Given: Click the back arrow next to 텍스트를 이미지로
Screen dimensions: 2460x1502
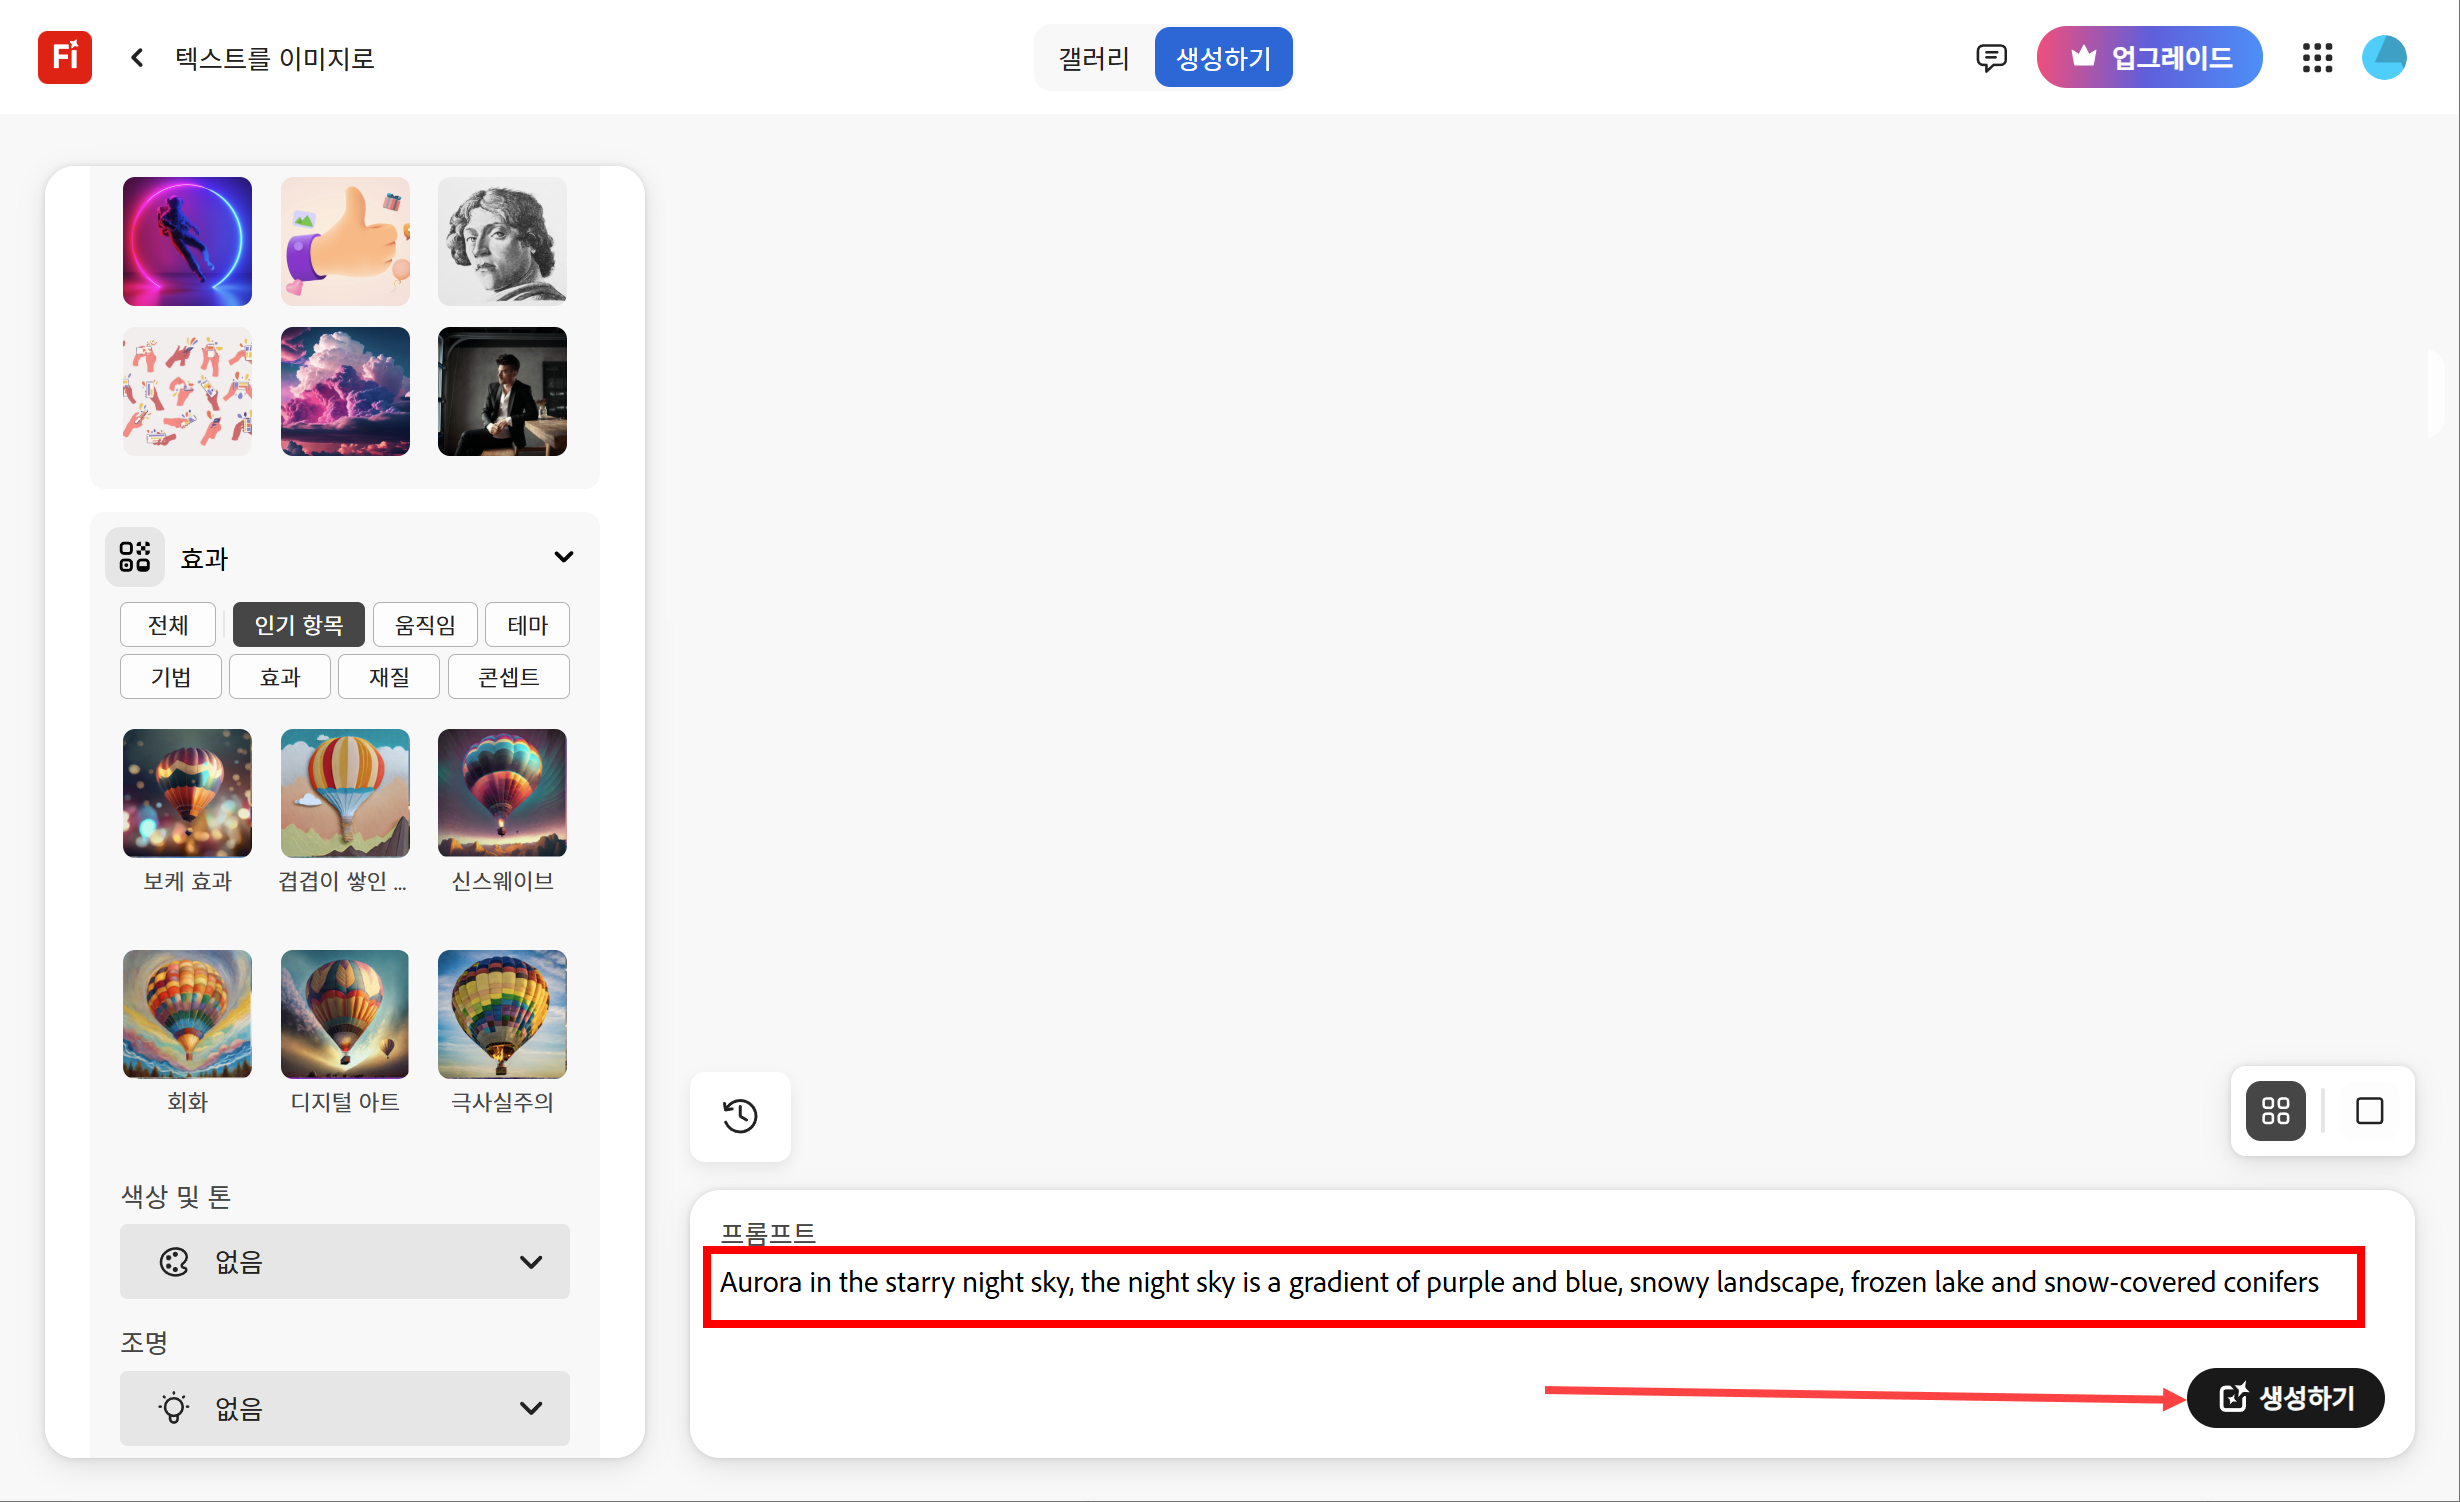Looking at the screenshot, I should pos(138,58).
